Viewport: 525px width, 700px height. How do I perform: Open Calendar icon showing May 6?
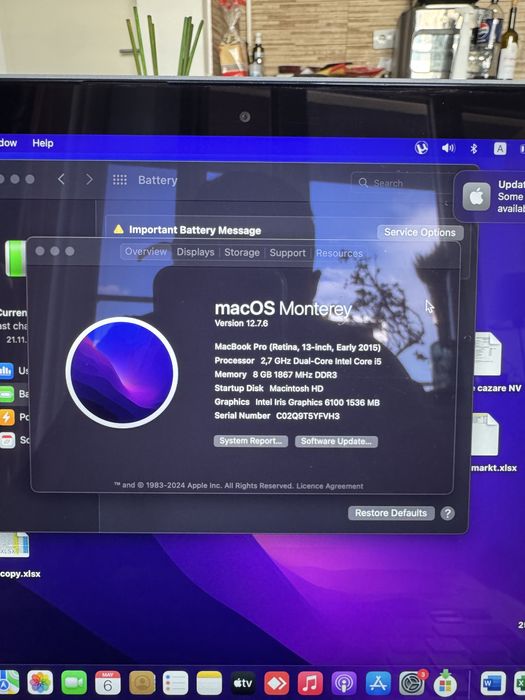click(108, 683)
